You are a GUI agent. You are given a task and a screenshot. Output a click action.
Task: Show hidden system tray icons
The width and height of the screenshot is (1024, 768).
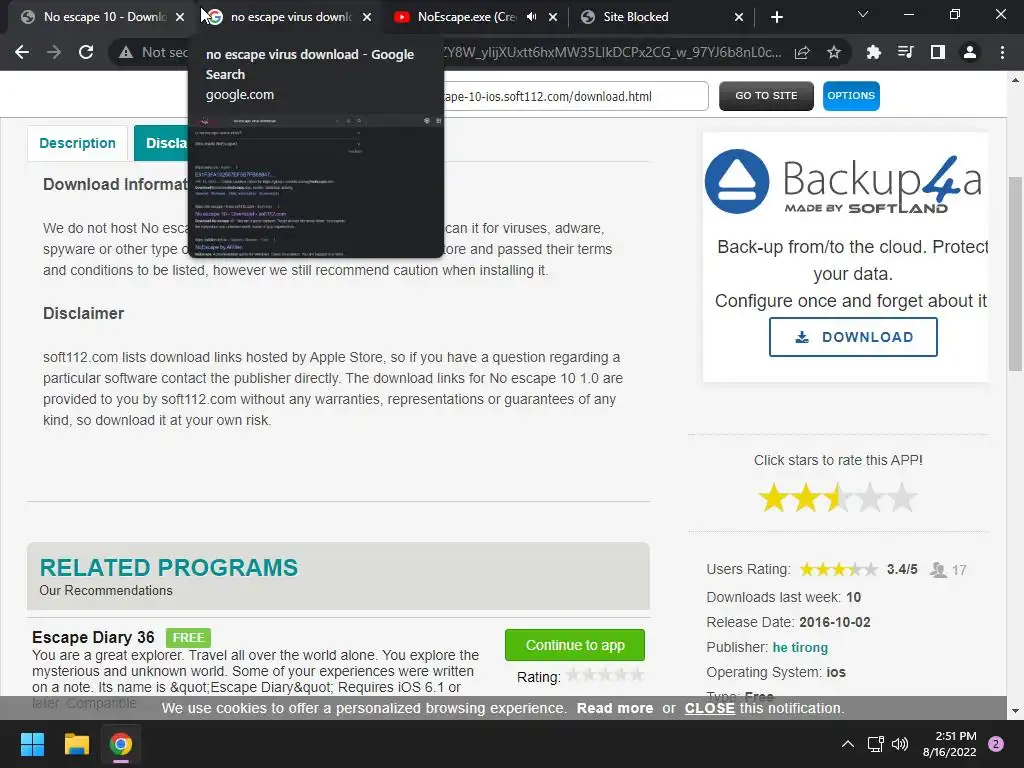[x=848, y=744]
